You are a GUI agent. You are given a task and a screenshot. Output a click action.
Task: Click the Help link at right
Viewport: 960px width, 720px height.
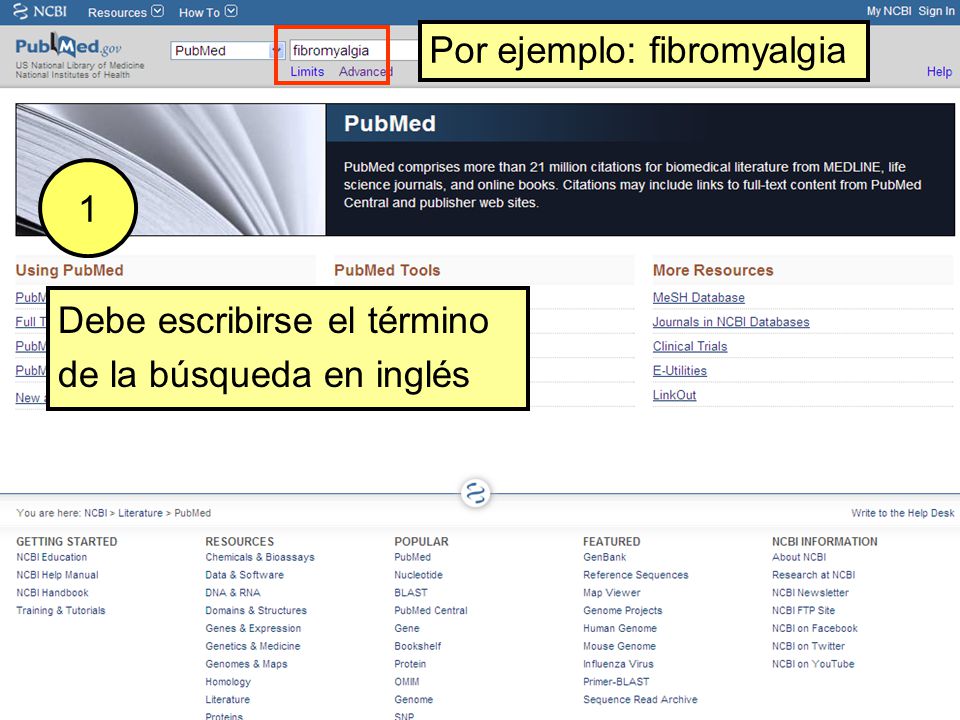pyautogui.click(x=939, y=72)
